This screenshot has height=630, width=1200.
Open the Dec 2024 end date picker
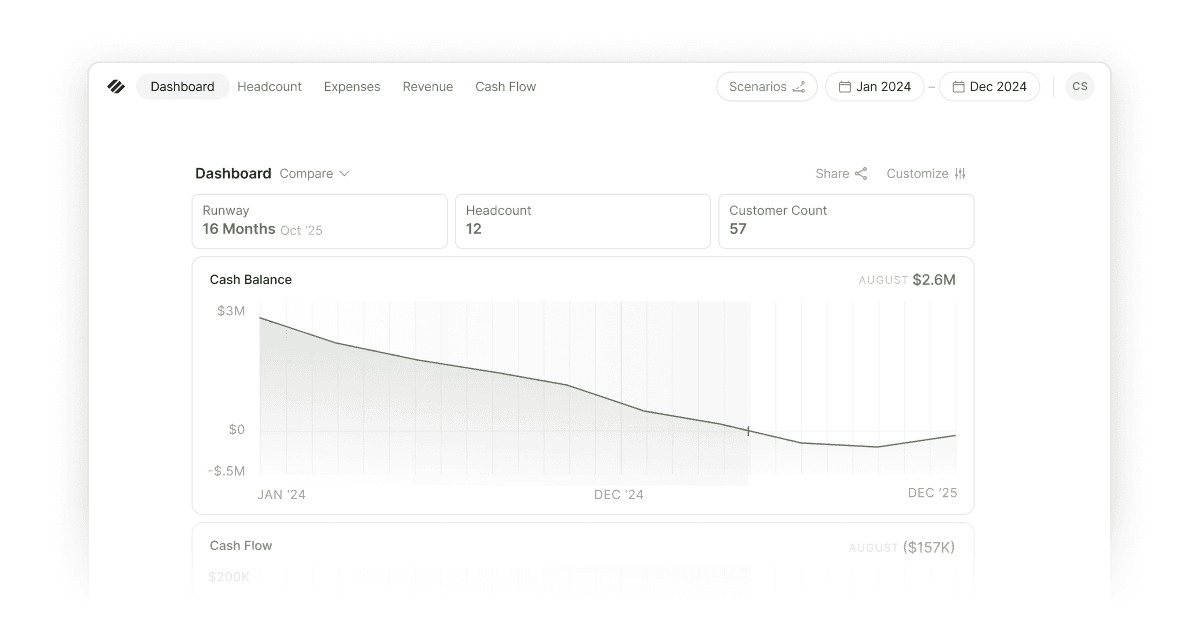[990, 86]
